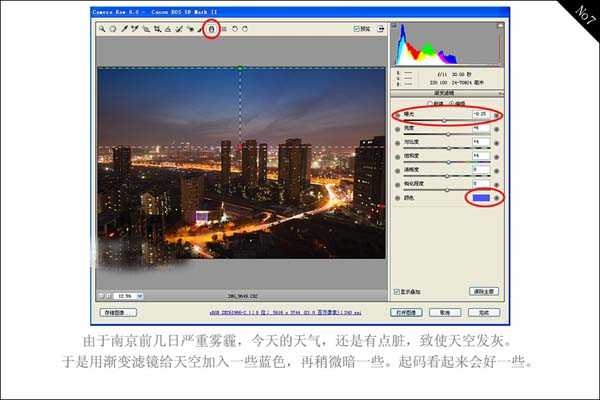
Task: Toggle full screen mode icon
Action: 381,29
